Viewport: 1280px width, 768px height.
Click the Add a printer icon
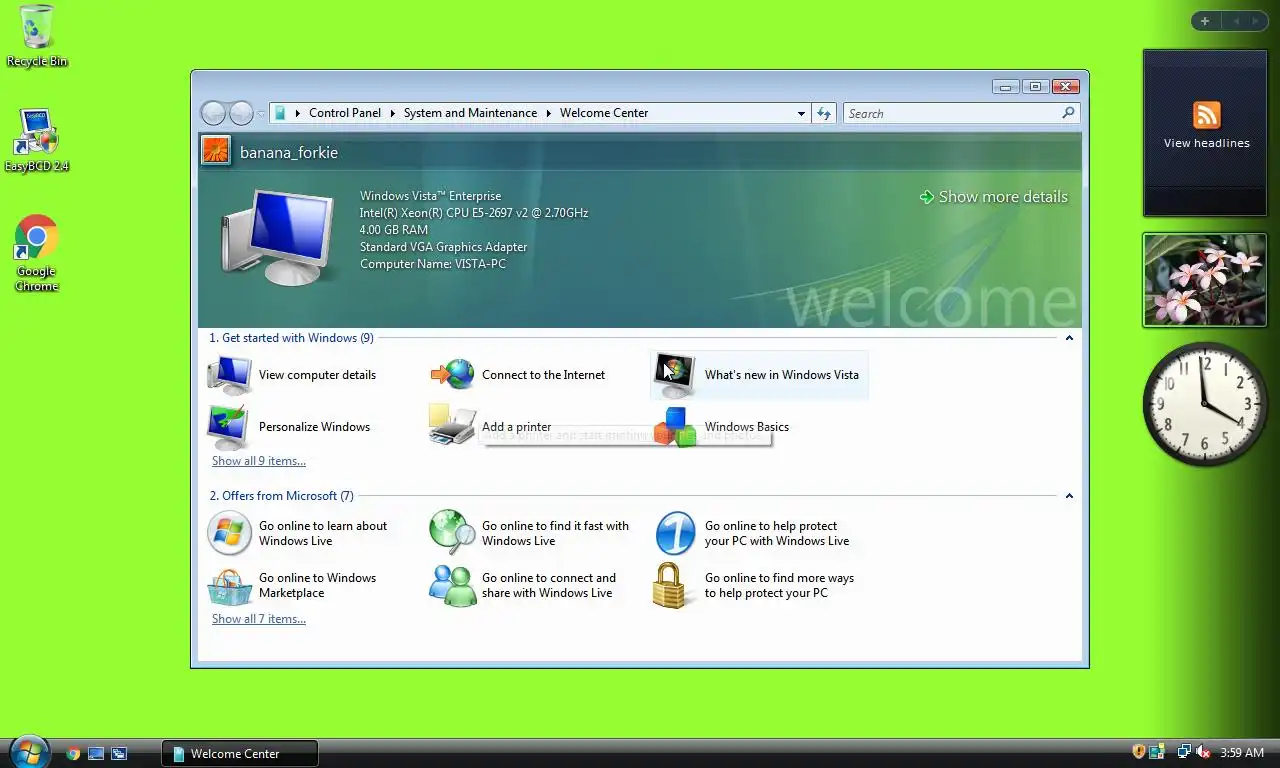pyautogui.click(x=453, y=425)
